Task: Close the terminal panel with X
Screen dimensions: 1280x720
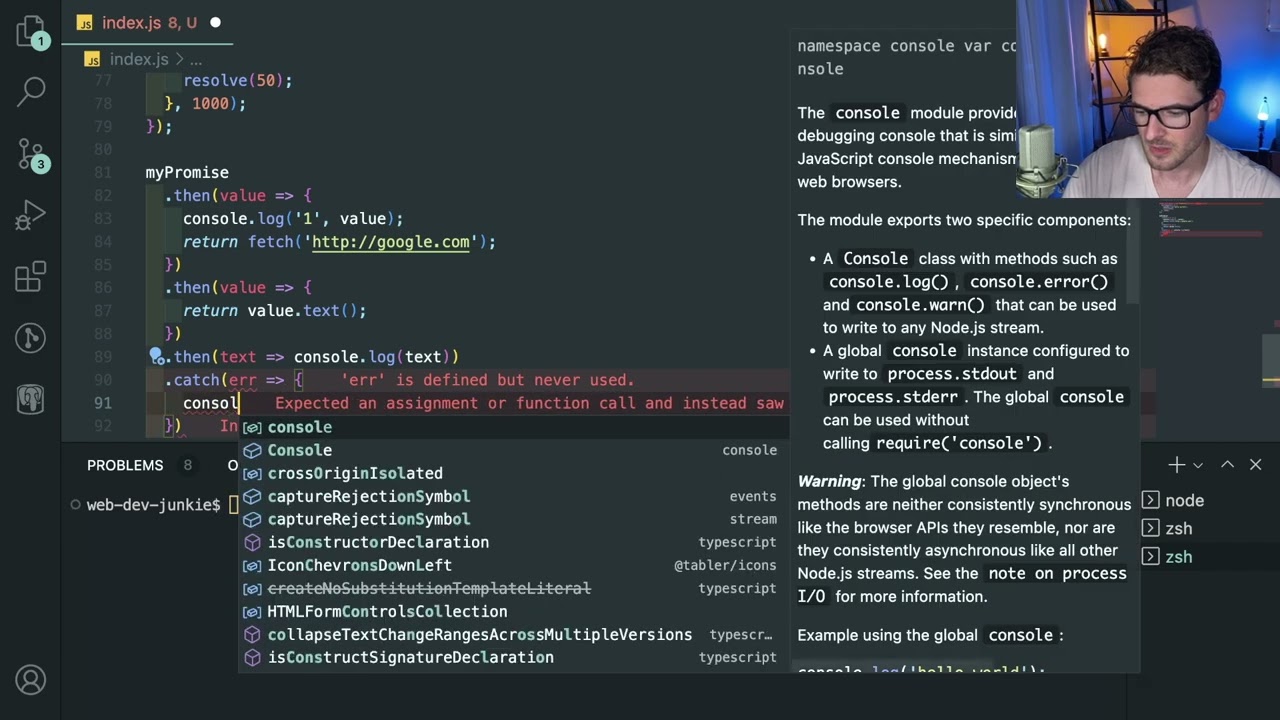Action: click(1255, 465)
